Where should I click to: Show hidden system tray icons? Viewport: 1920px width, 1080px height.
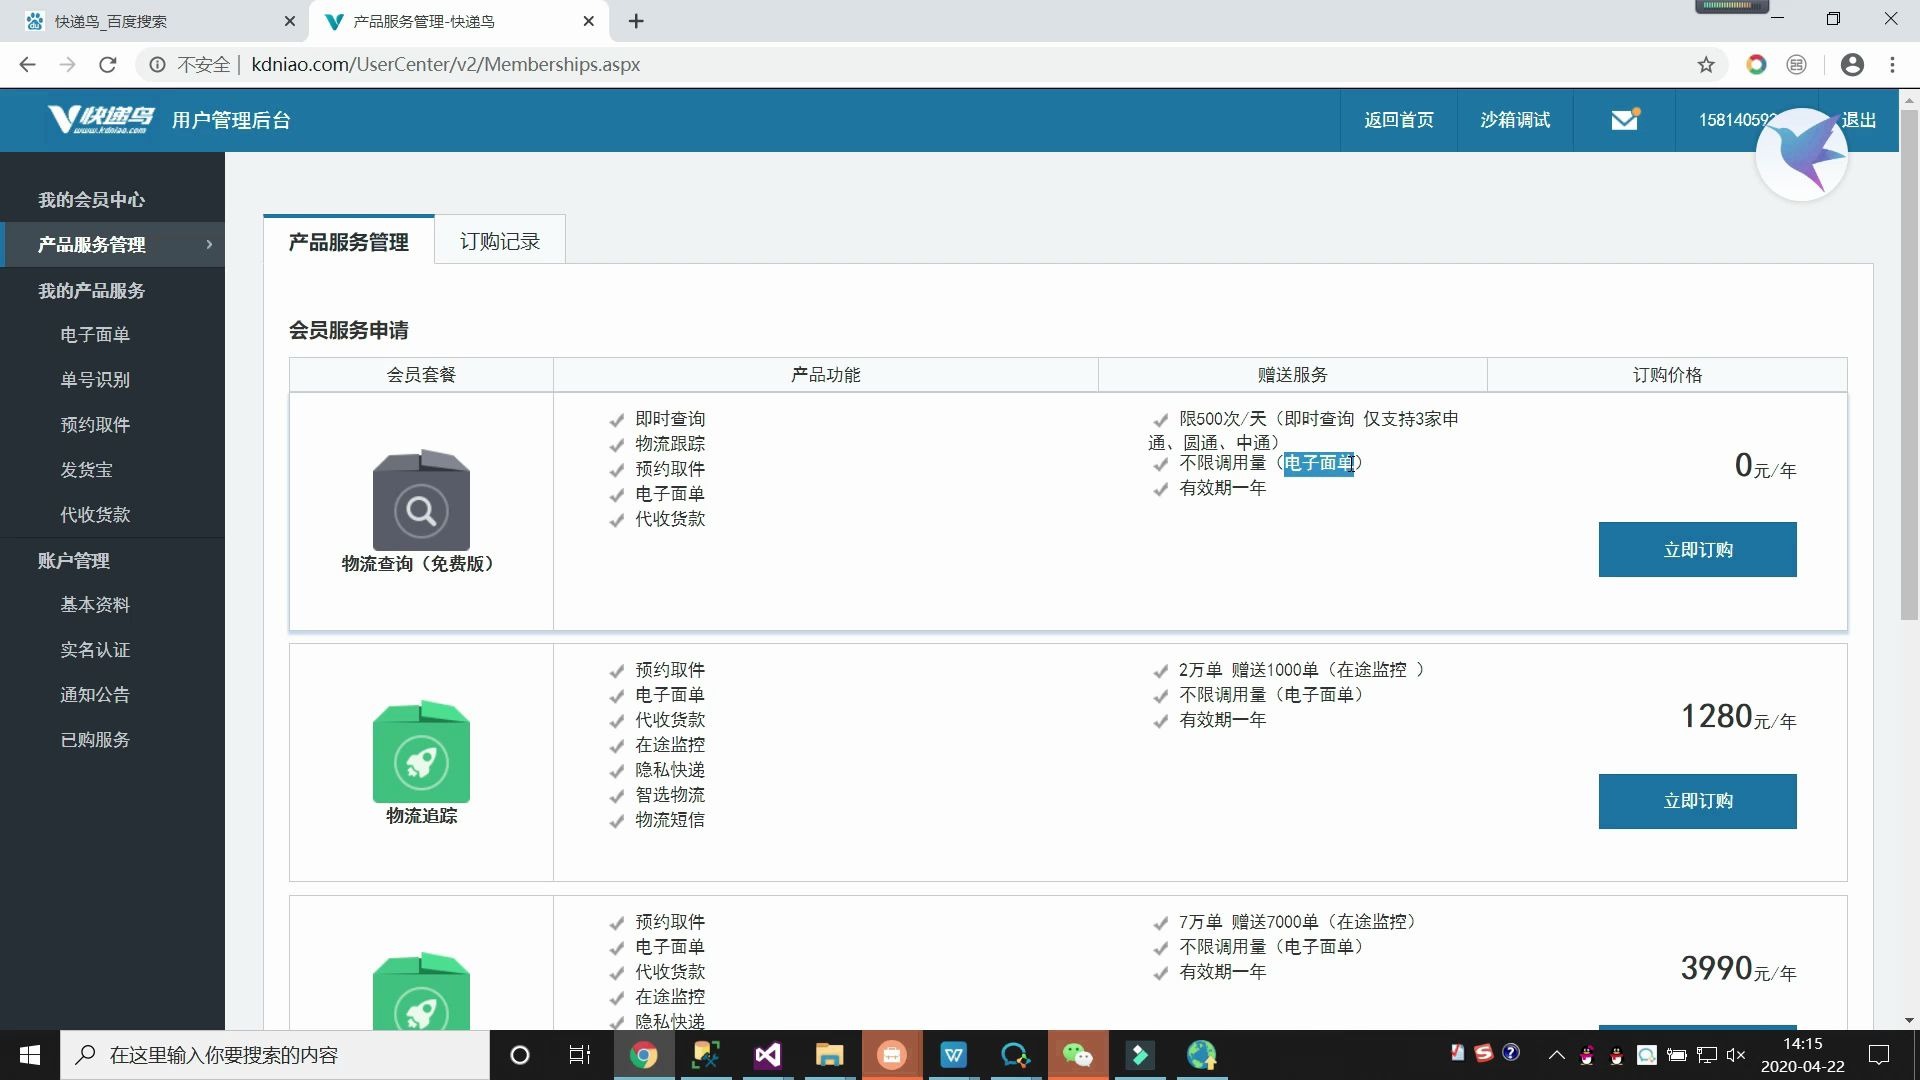click(x=1556, y=1055)
